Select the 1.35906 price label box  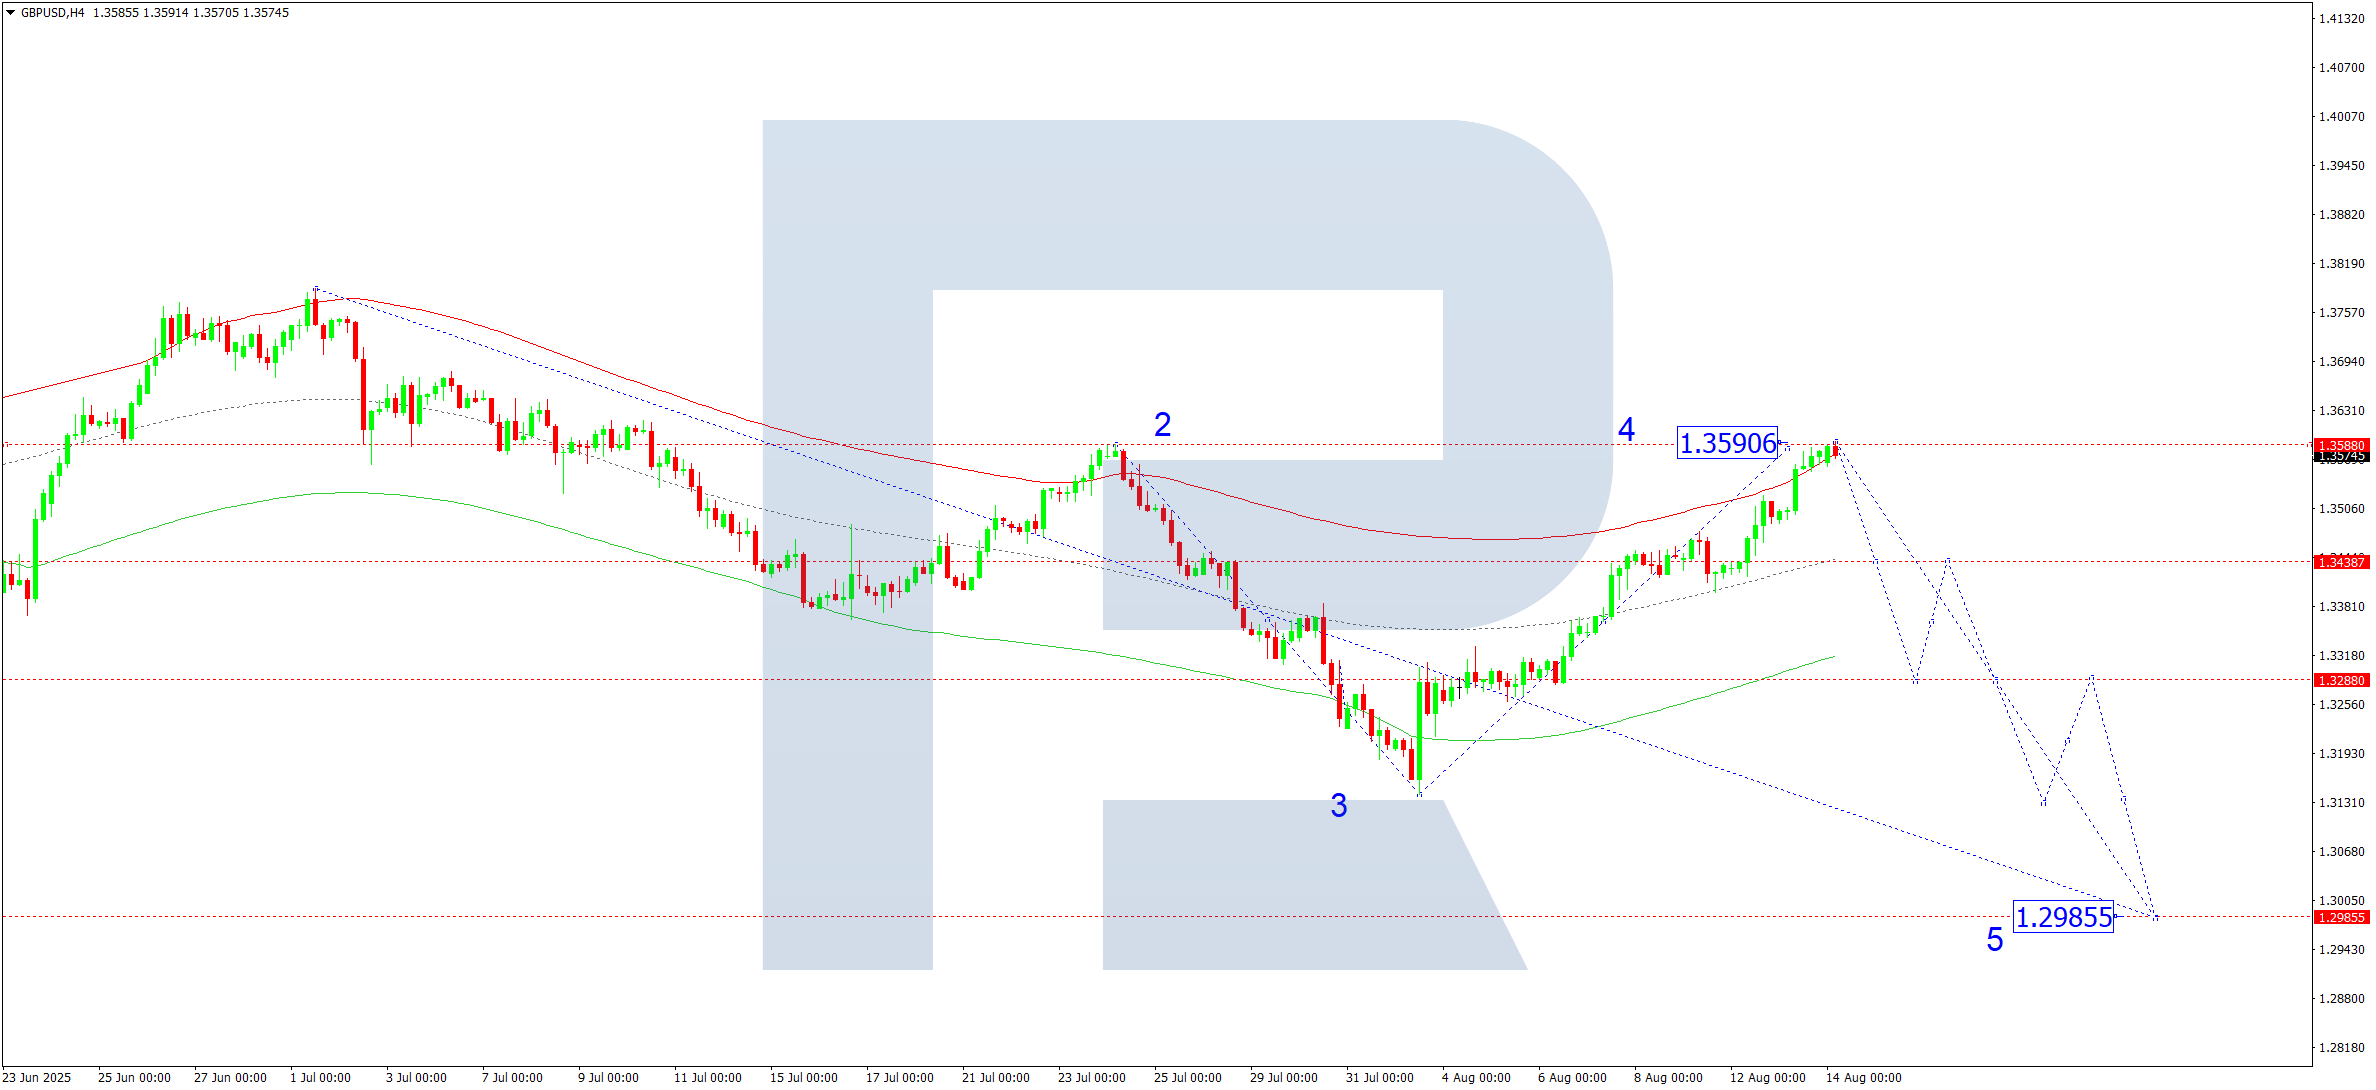pyautogui.click(x=1727, y=443)
